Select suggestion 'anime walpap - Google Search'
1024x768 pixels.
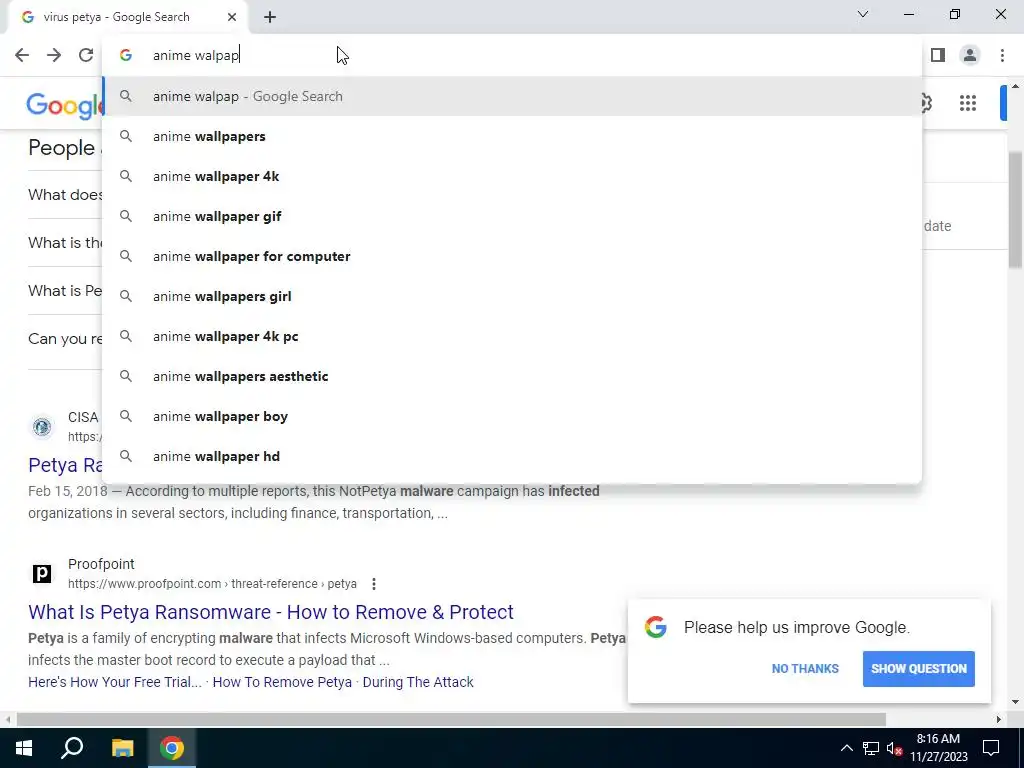pos(512,96)
